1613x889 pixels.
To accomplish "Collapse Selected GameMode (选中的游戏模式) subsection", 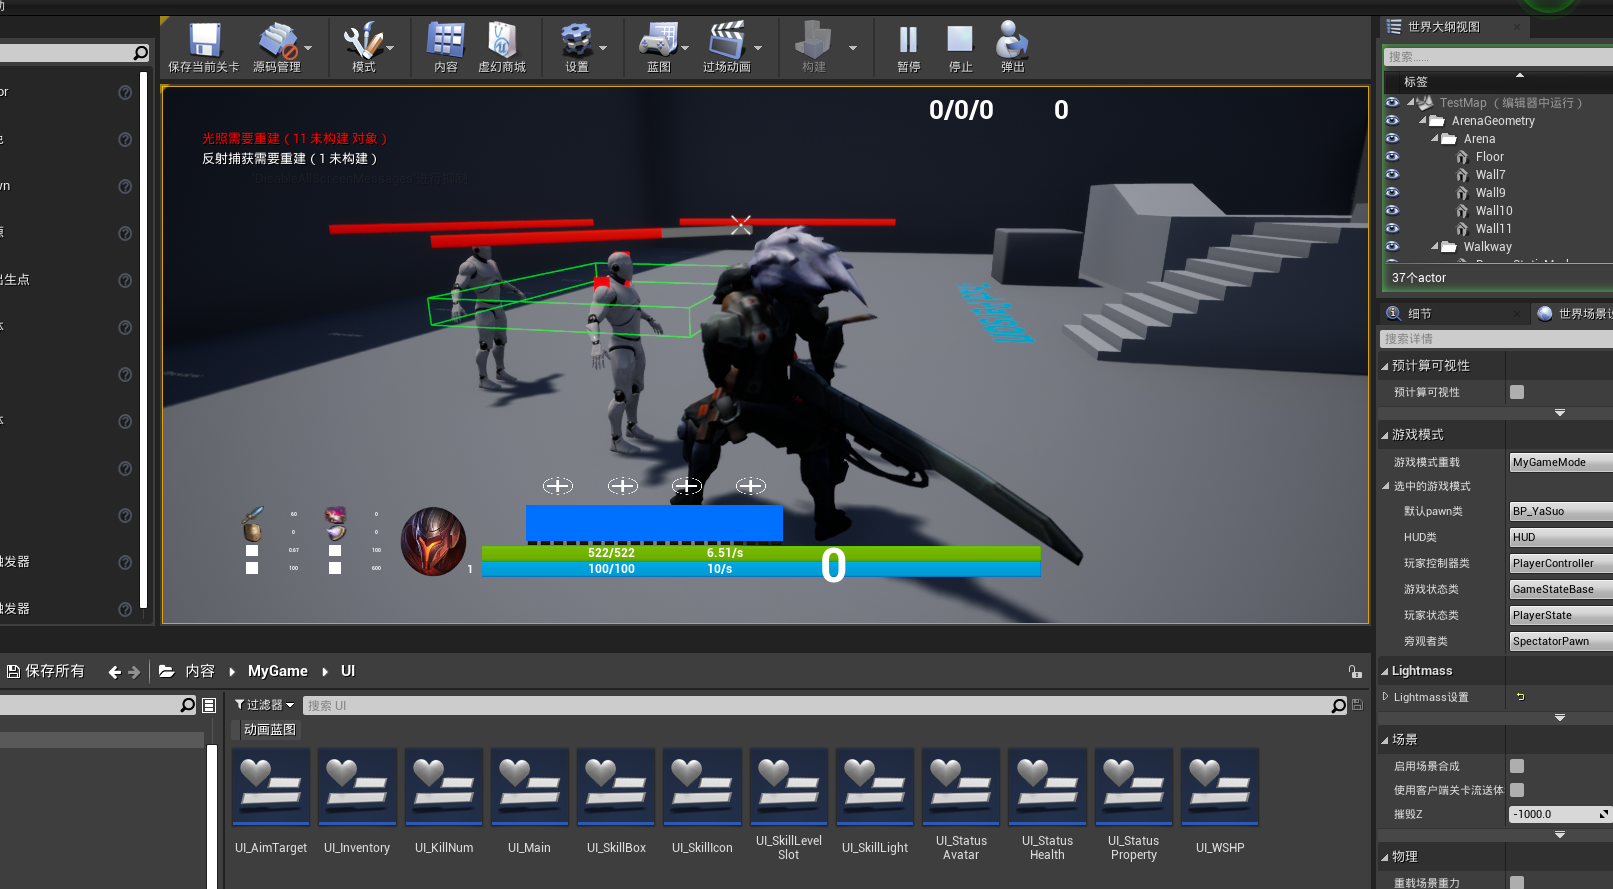I will 1386,486.
